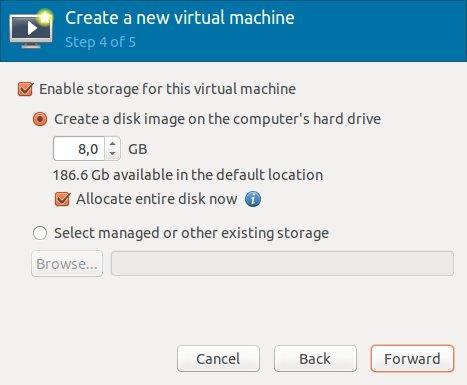Cancel the new virtual machine wizard
The width and height of the screenshot is (467, 385).
(x=218, y=359)
